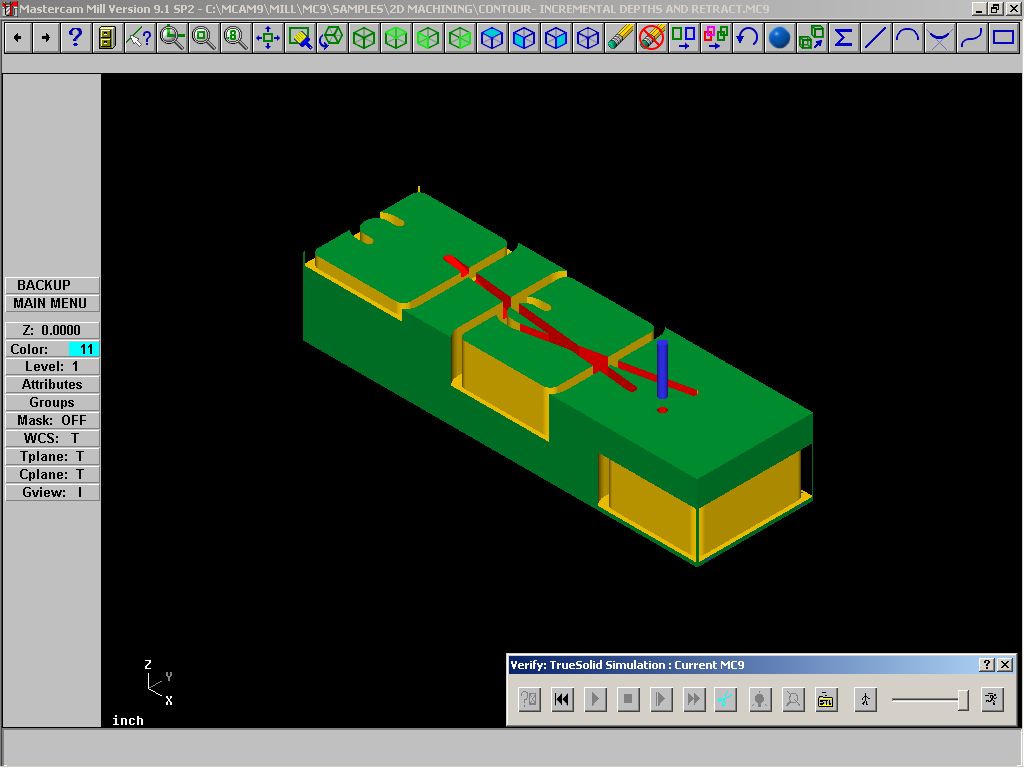Click the green boxes with arrow icon
This screenshot has height=768, width=1024.
point(812,38)
